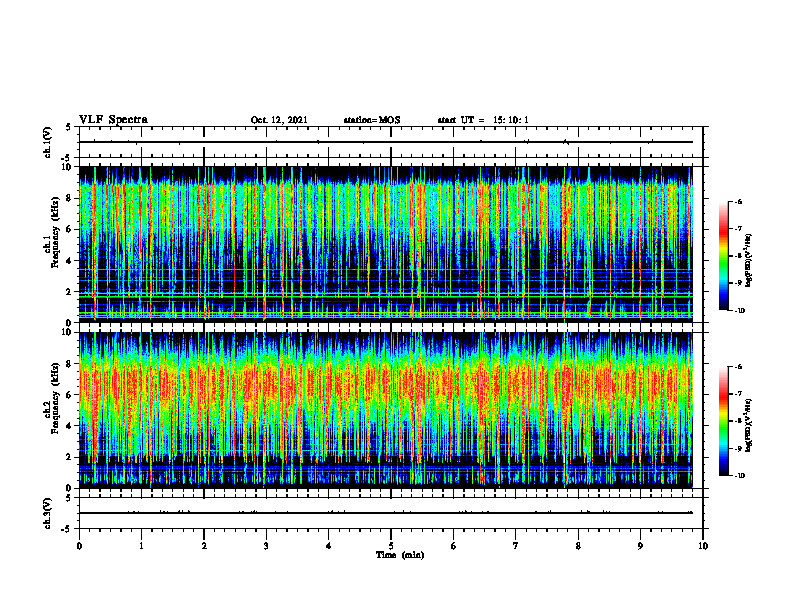
Task: Click the ch.3 voltage waveform trace panel
Action: [391, 513]
